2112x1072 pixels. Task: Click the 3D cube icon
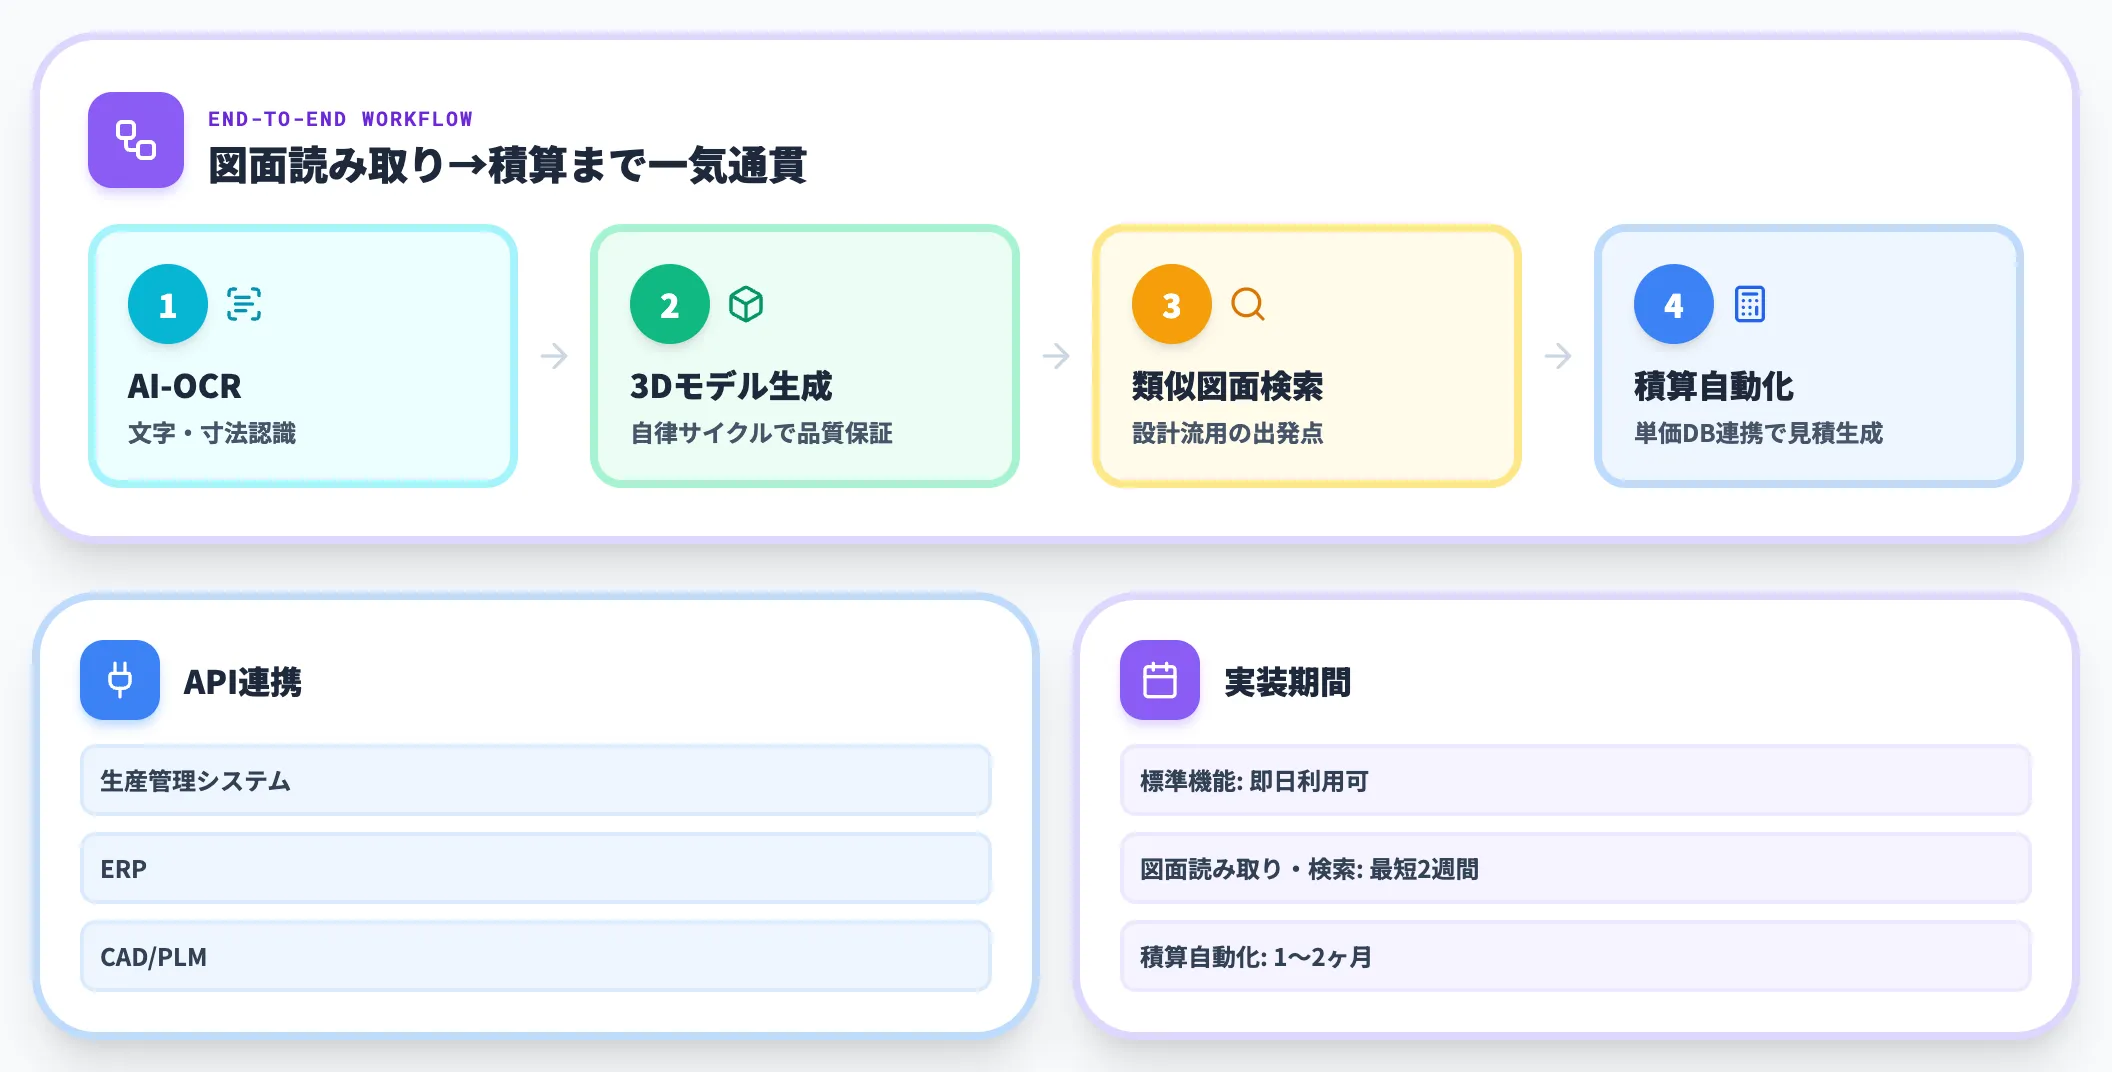point(746,304)
